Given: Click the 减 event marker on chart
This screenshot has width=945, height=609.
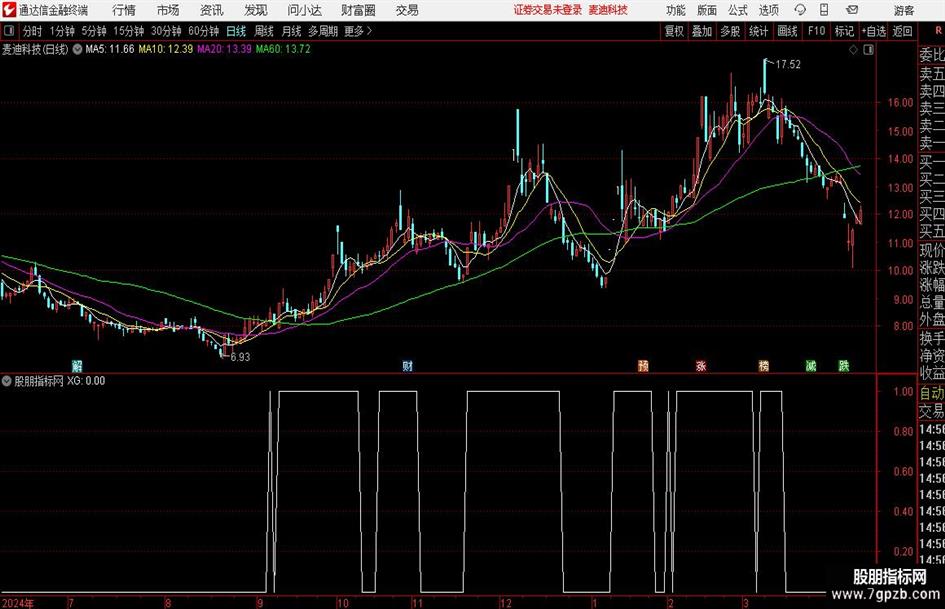Looking at the screenshot, I should (811, 365).
